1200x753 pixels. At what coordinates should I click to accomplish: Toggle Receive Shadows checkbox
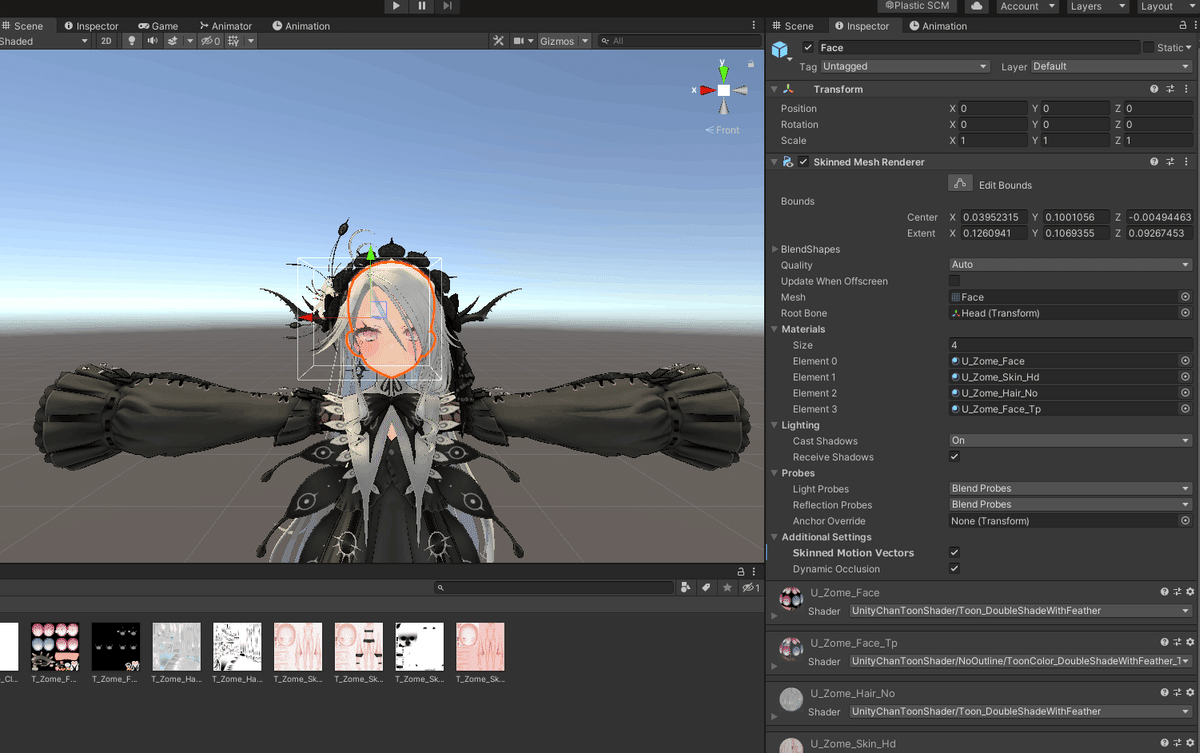tap(954, 457)
